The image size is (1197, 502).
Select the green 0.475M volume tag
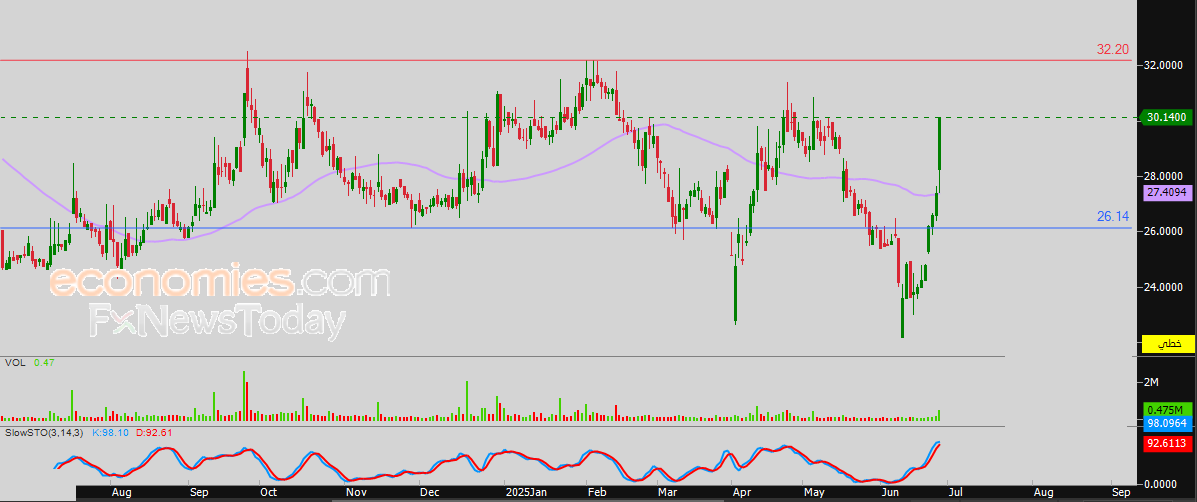pos(1166,410)
